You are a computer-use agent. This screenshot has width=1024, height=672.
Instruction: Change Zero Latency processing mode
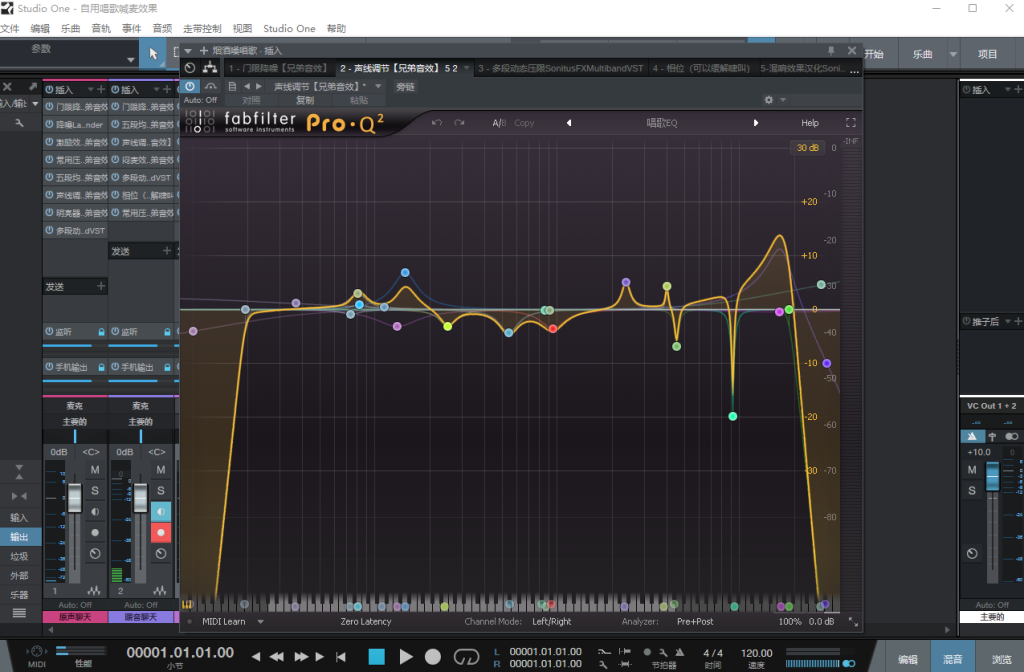pyautogui.click(x=366, y=622)
